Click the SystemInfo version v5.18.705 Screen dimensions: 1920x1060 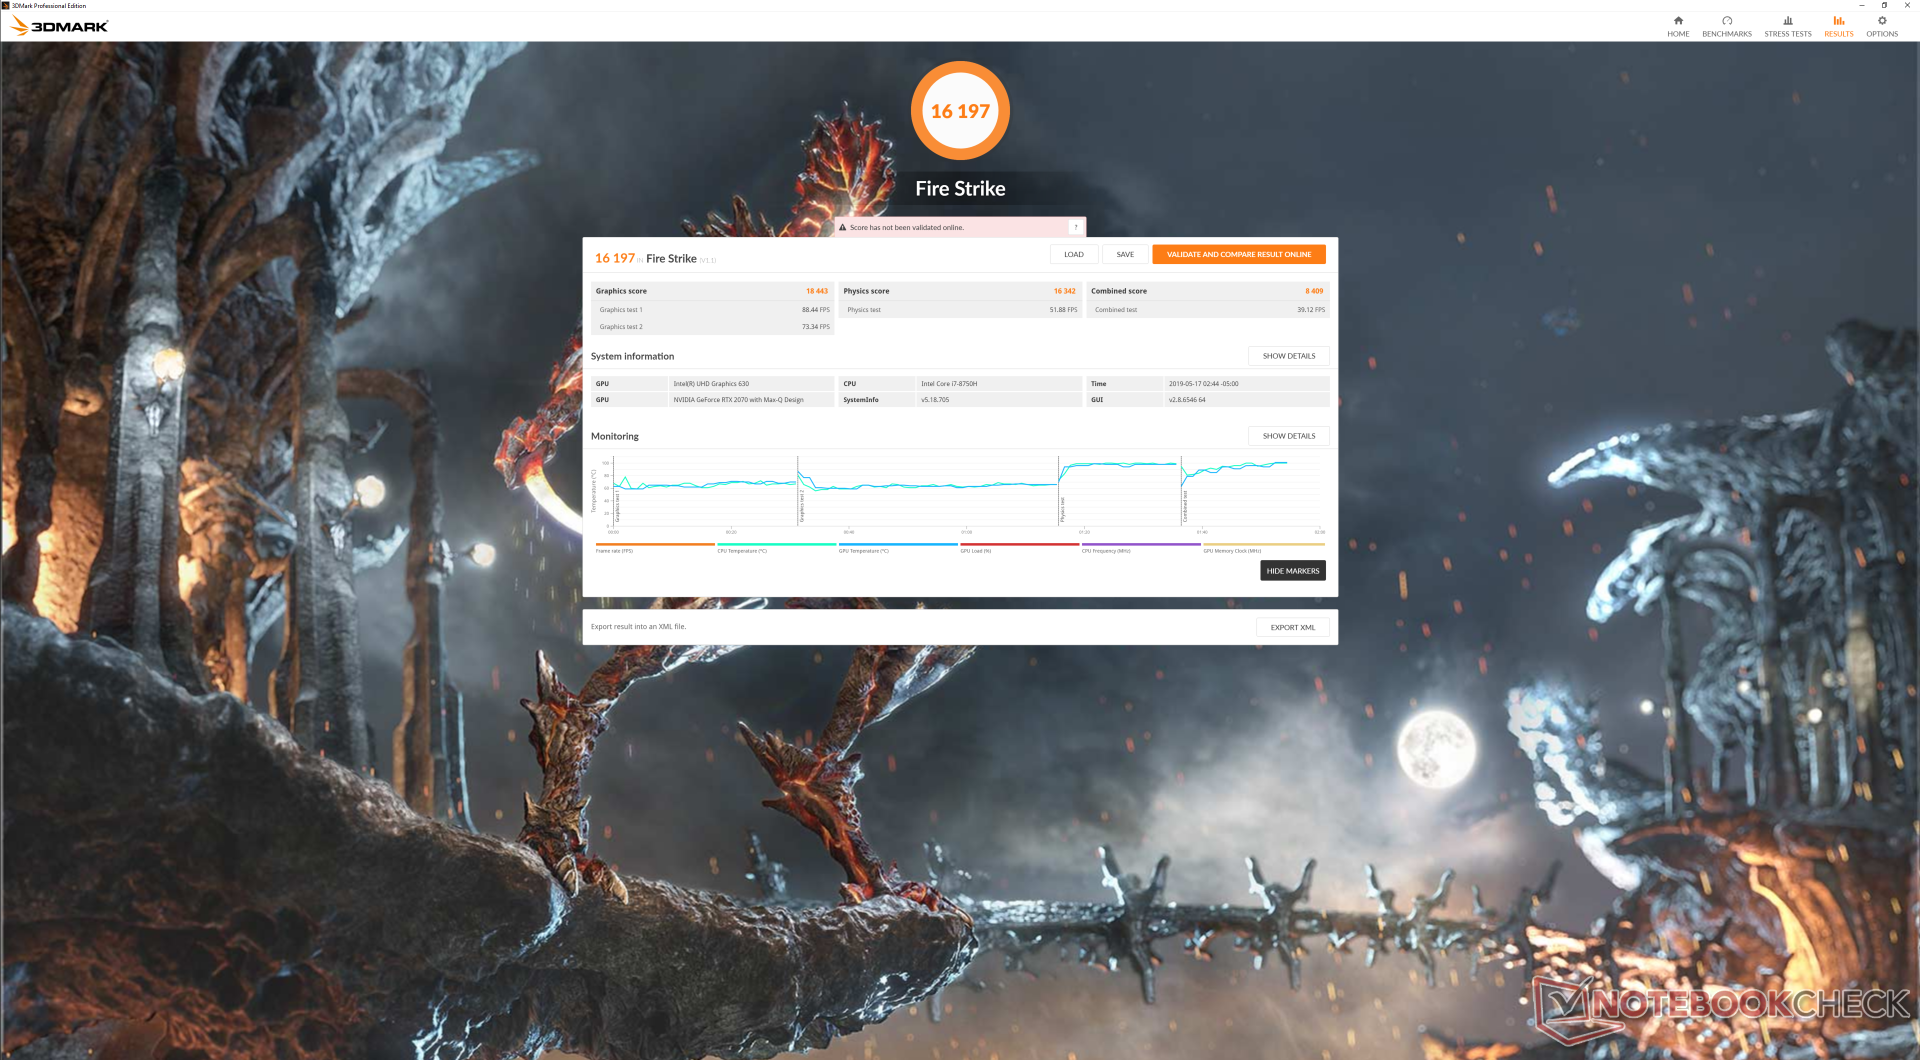935,400
